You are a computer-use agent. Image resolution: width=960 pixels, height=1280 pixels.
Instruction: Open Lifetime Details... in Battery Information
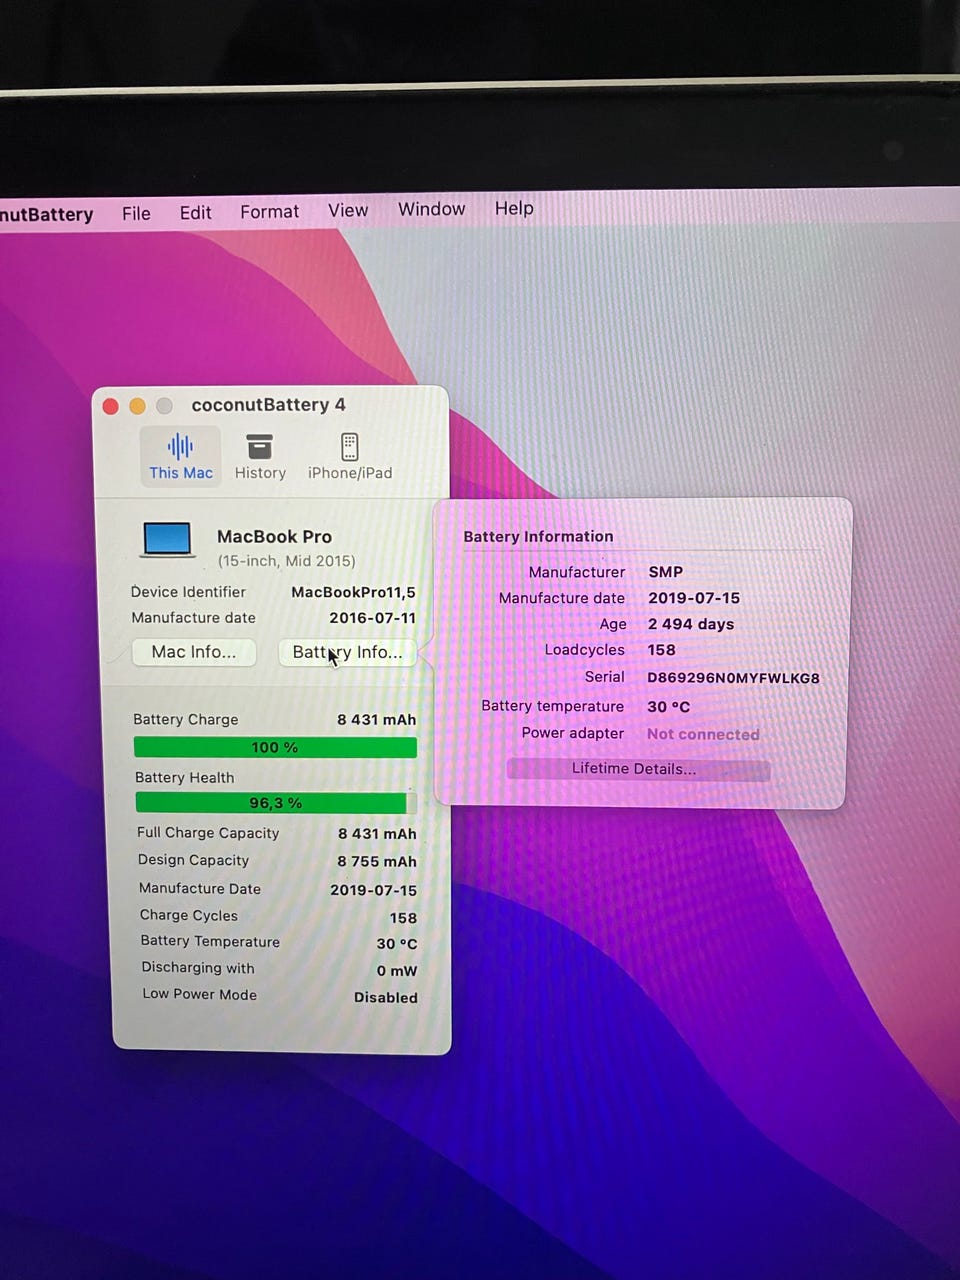click(637, 769)
